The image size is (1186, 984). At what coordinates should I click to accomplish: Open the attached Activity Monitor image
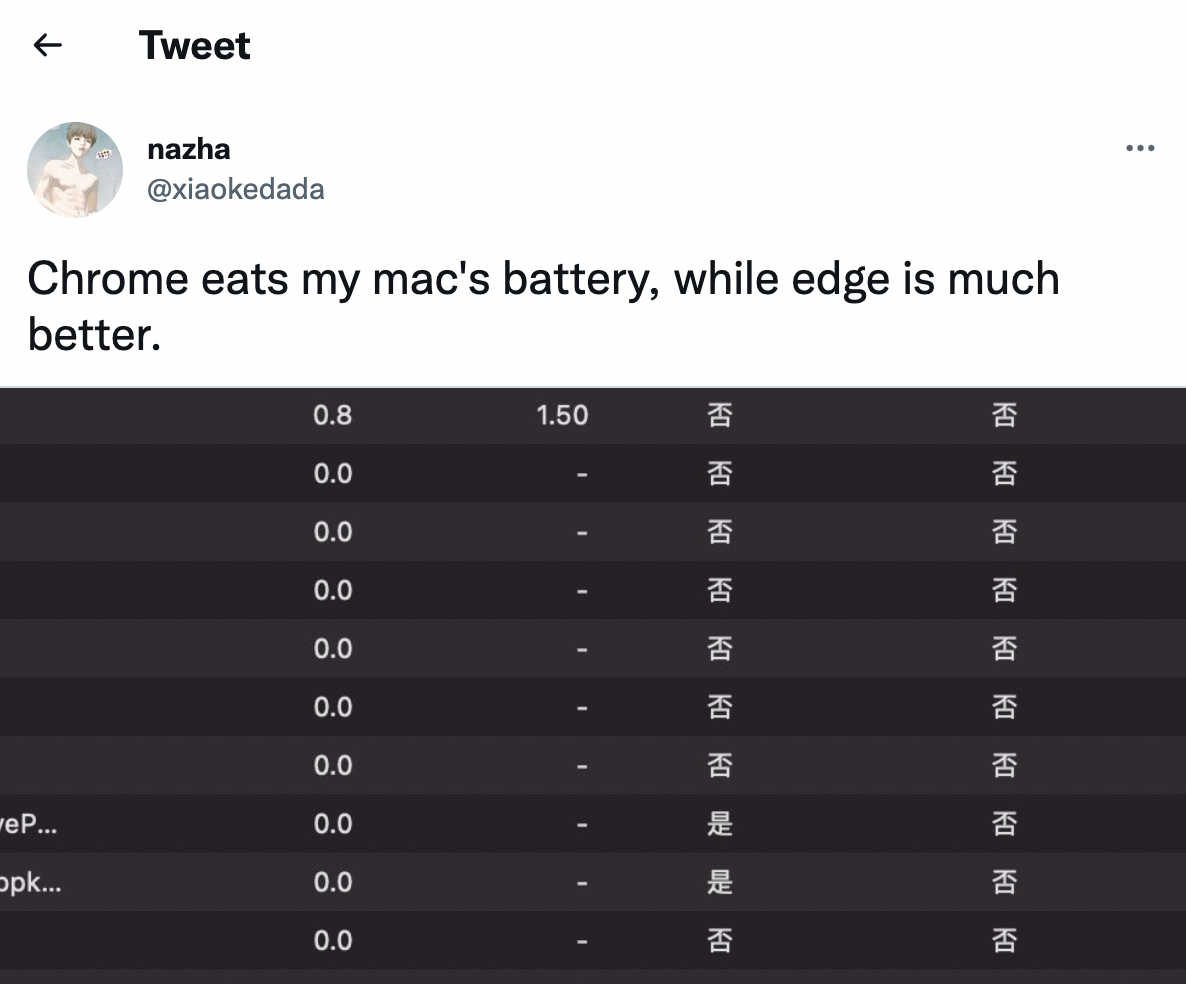point(593,685)
